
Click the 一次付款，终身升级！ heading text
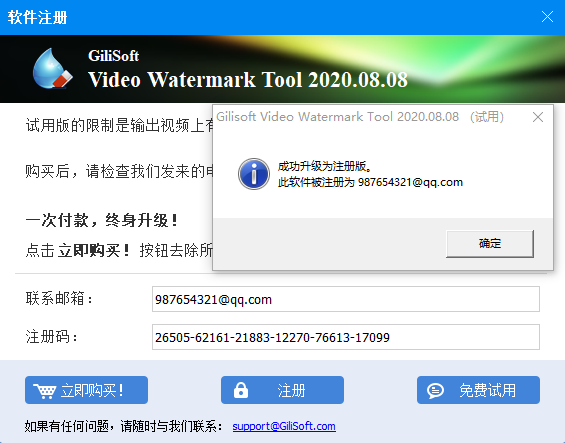click(101, 220)
